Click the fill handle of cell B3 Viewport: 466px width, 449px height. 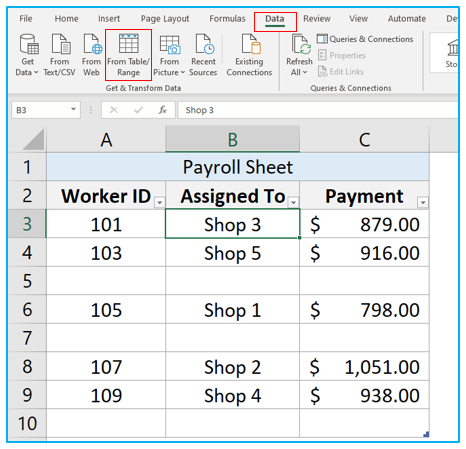point(300,238)
